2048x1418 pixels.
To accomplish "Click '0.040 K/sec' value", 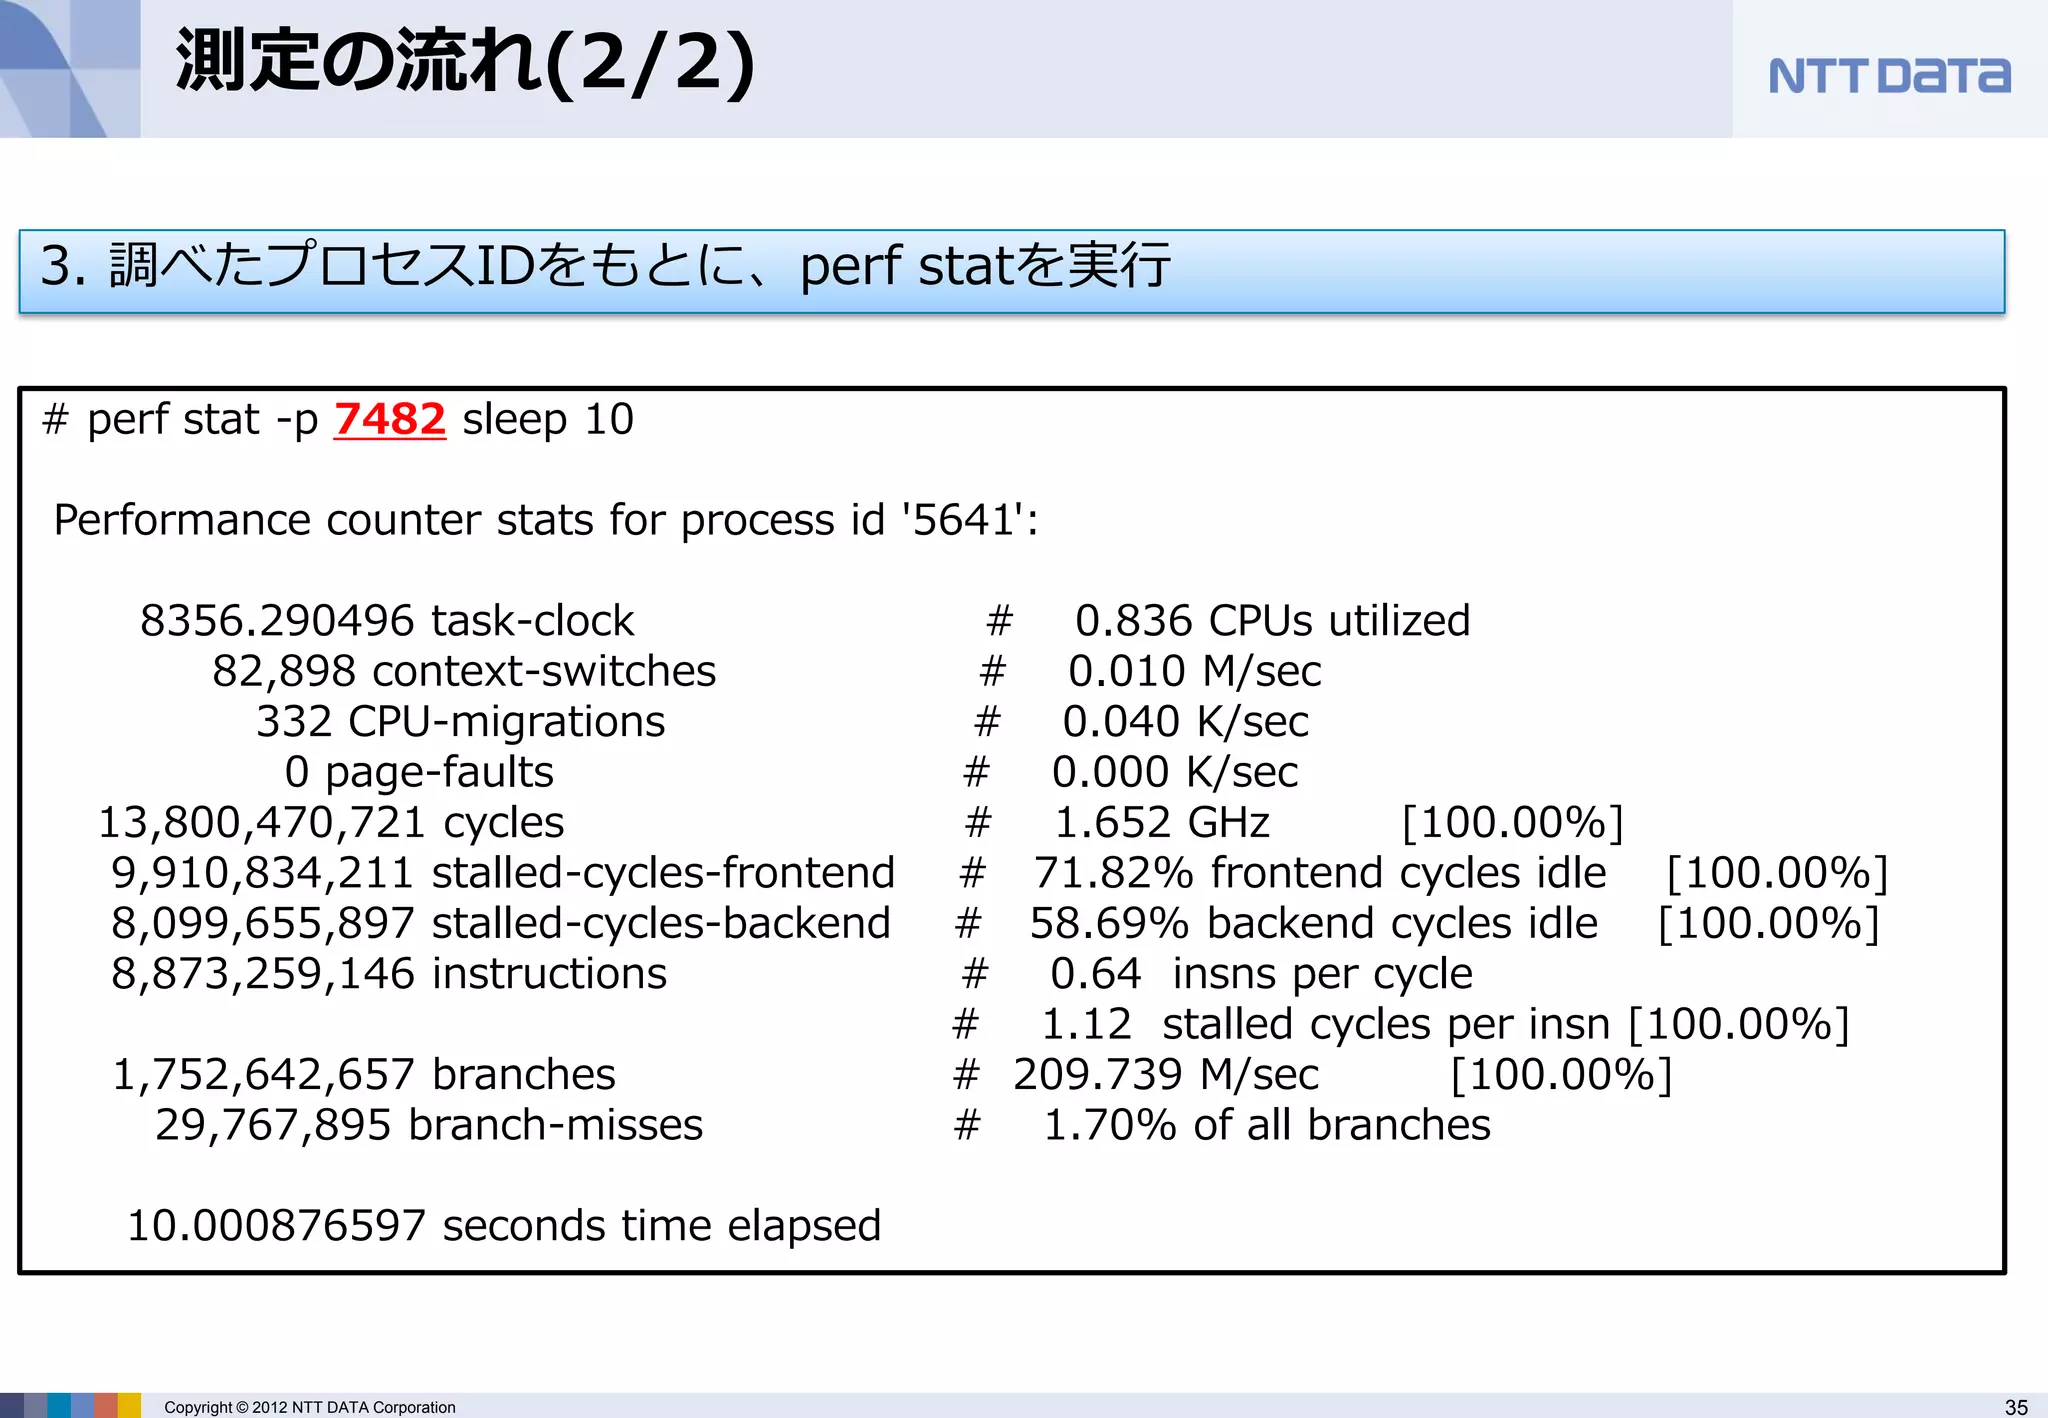I will point(1186,722).
